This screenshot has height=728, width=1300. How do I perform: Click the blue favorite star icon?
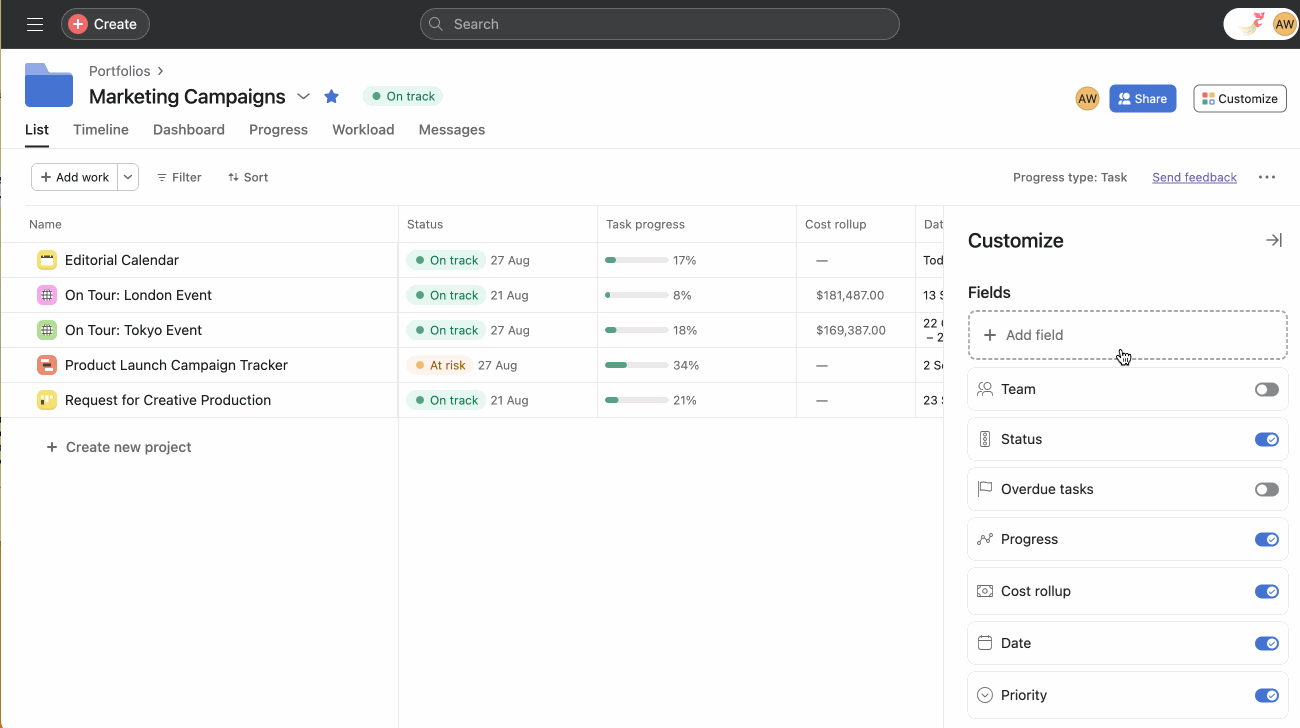click(x=332, y=97)
